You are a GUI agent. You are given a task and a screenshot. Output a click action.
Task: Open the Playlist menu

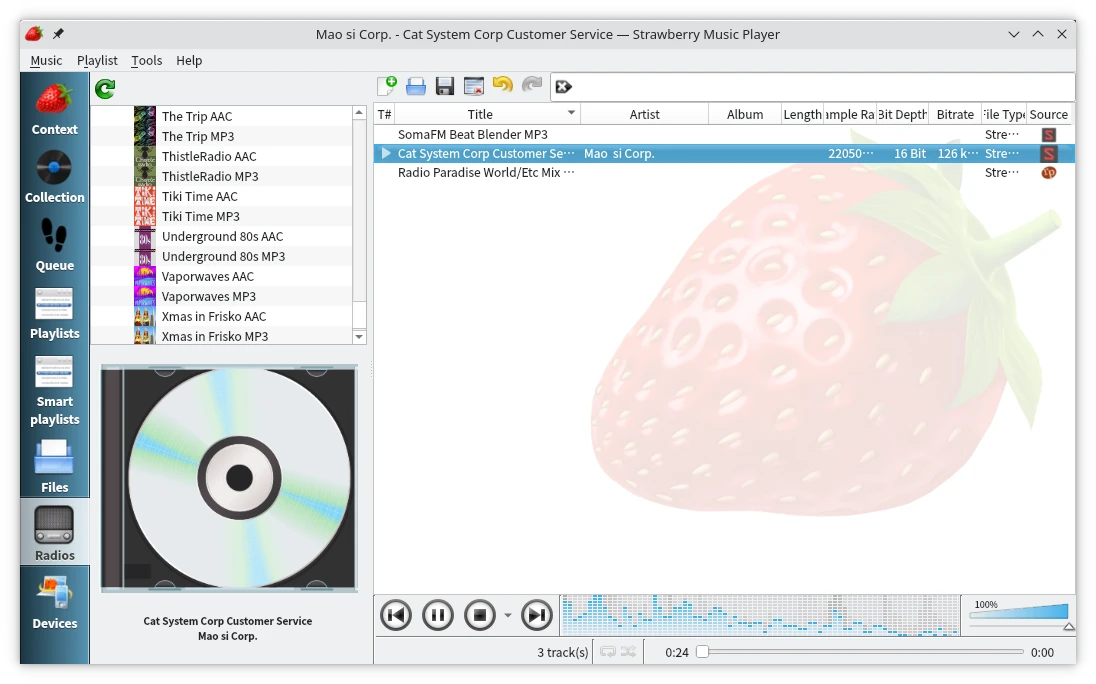97,60
